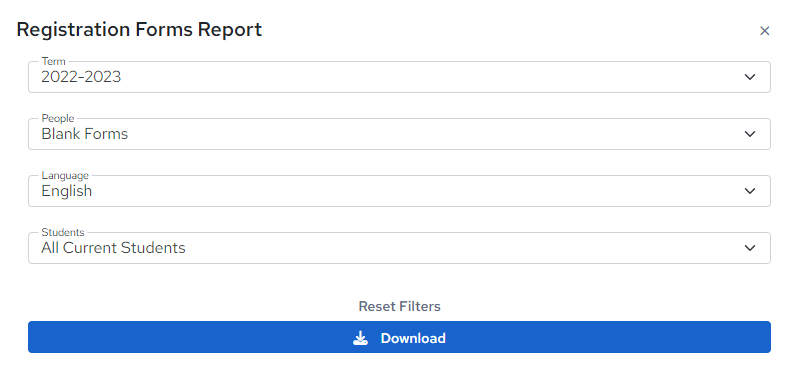This screenshot has height=389, width=796.
Task: Click the Term field label
Action: click(53, 61)
